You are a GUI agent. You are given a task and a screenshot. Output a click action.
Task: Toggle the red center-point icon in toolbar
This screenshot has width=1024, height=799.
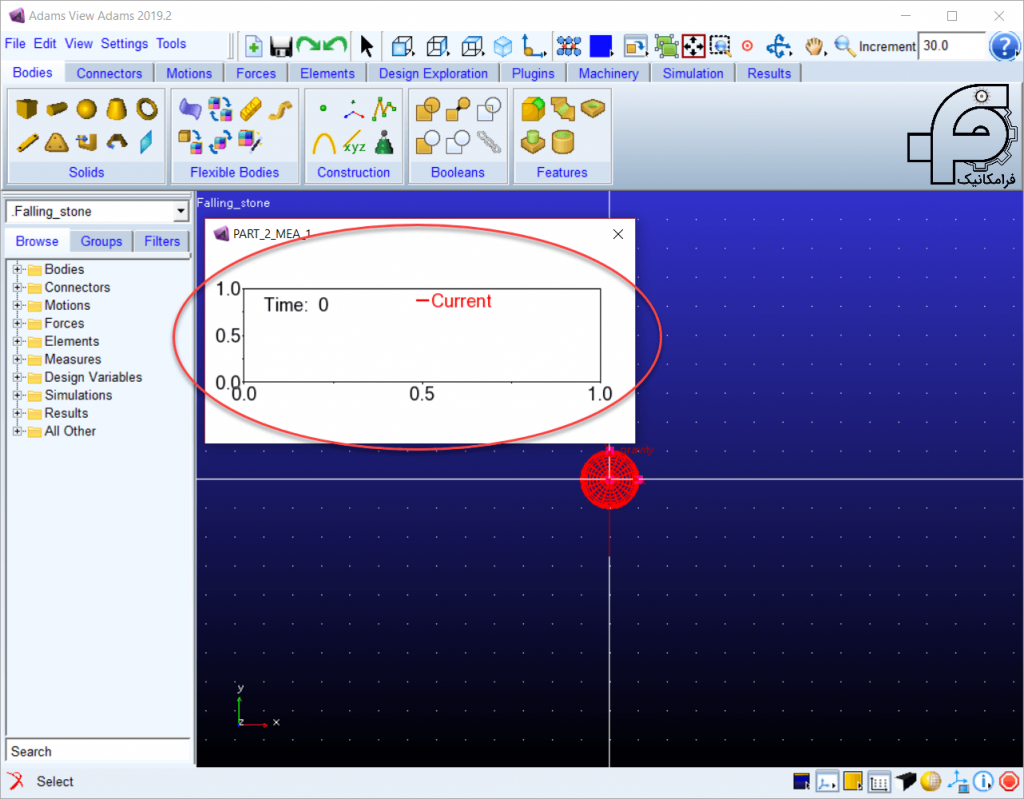pos(747,46)
